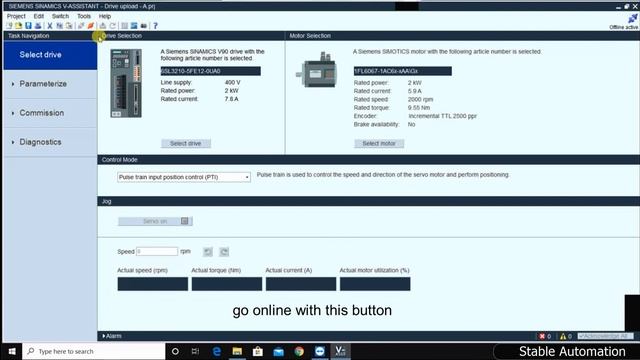The image size is (640, 360).
Task: Click the jog Speed input field
Action: pyautogui.click(x=157, y=251)
